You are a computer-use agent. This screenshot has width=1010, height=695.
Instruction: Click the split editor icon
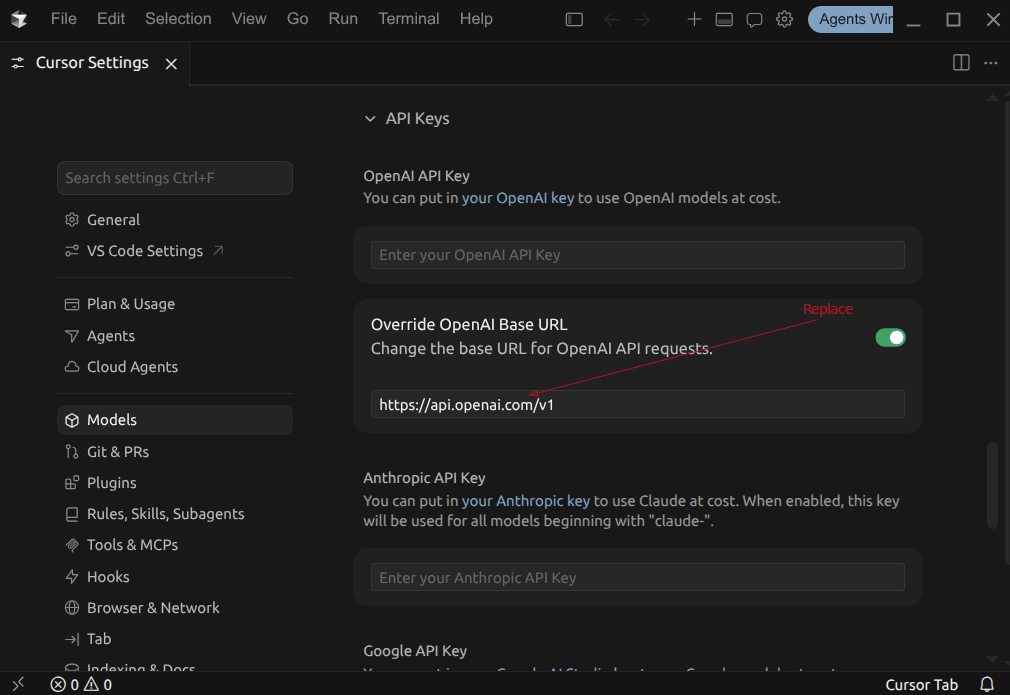click(961, 62)
